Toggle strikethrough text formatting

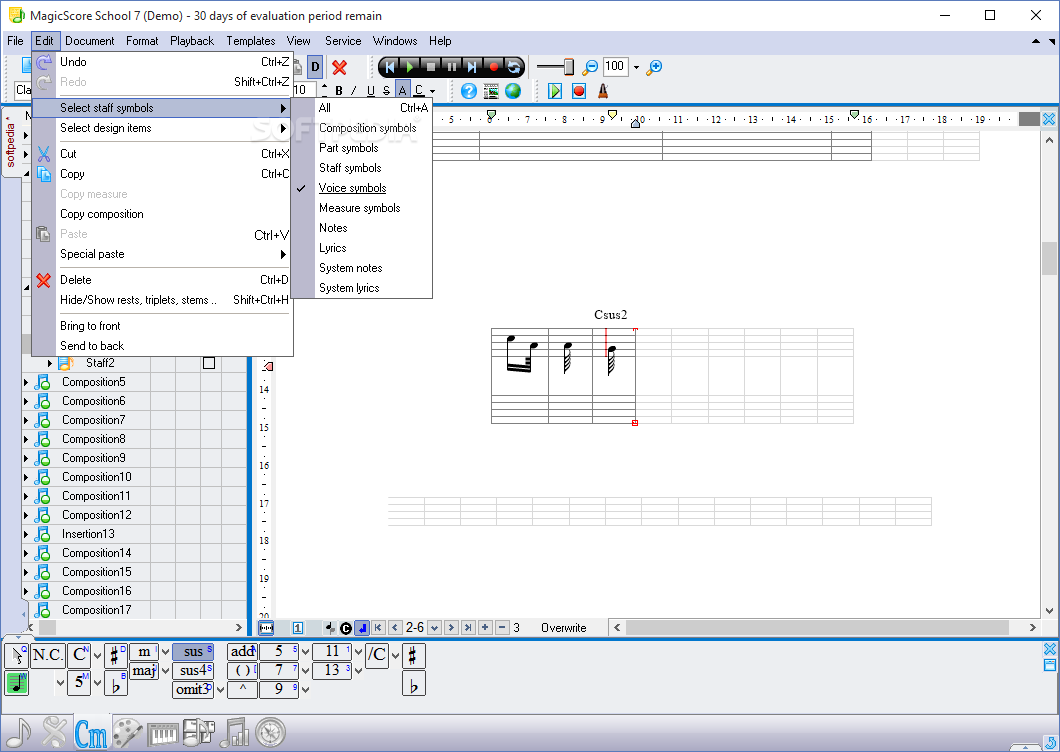(x=386, y=91)
